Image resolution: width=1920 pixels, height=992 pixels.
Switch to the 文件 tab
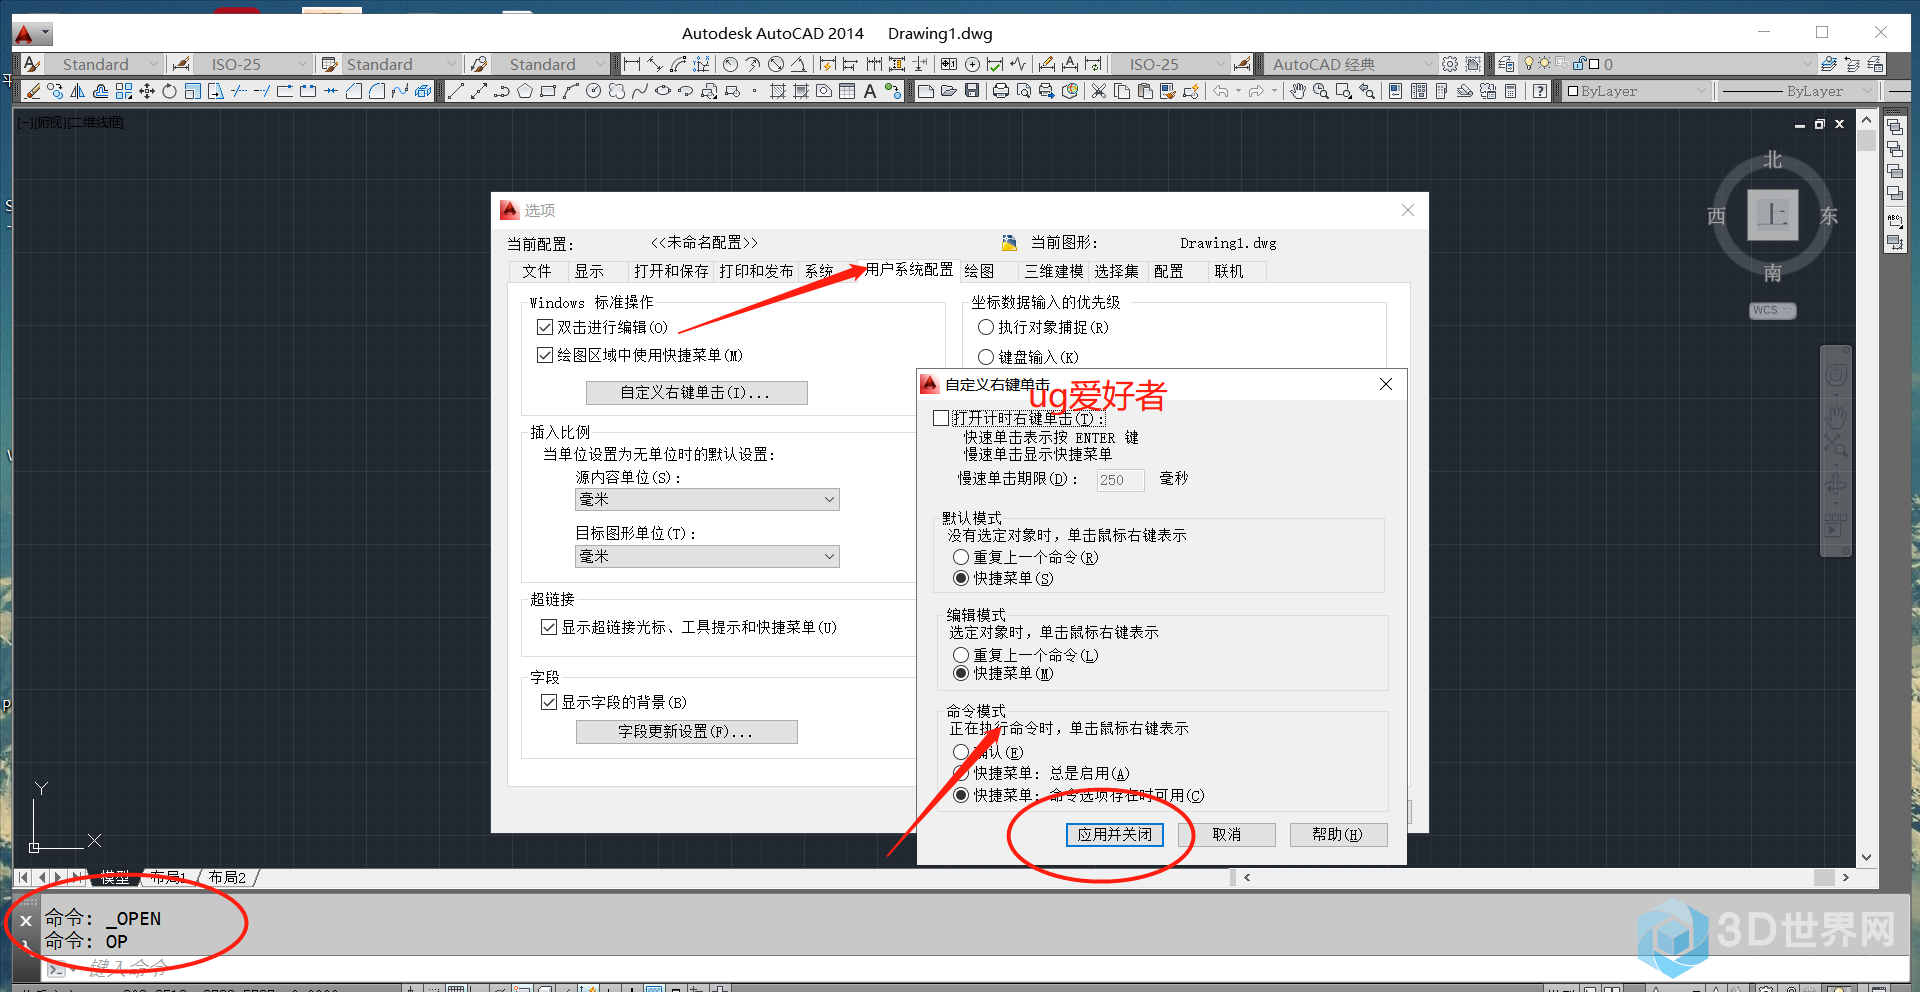[537, 272]
